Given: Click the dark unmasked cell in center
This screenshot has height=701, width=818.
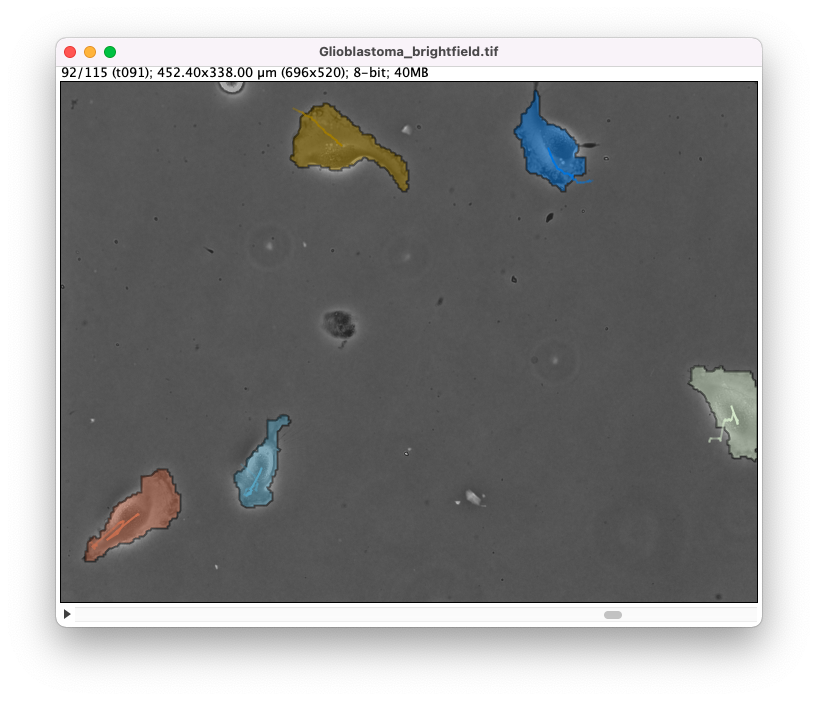Looking at the screenshot, I should click(339, 323).
